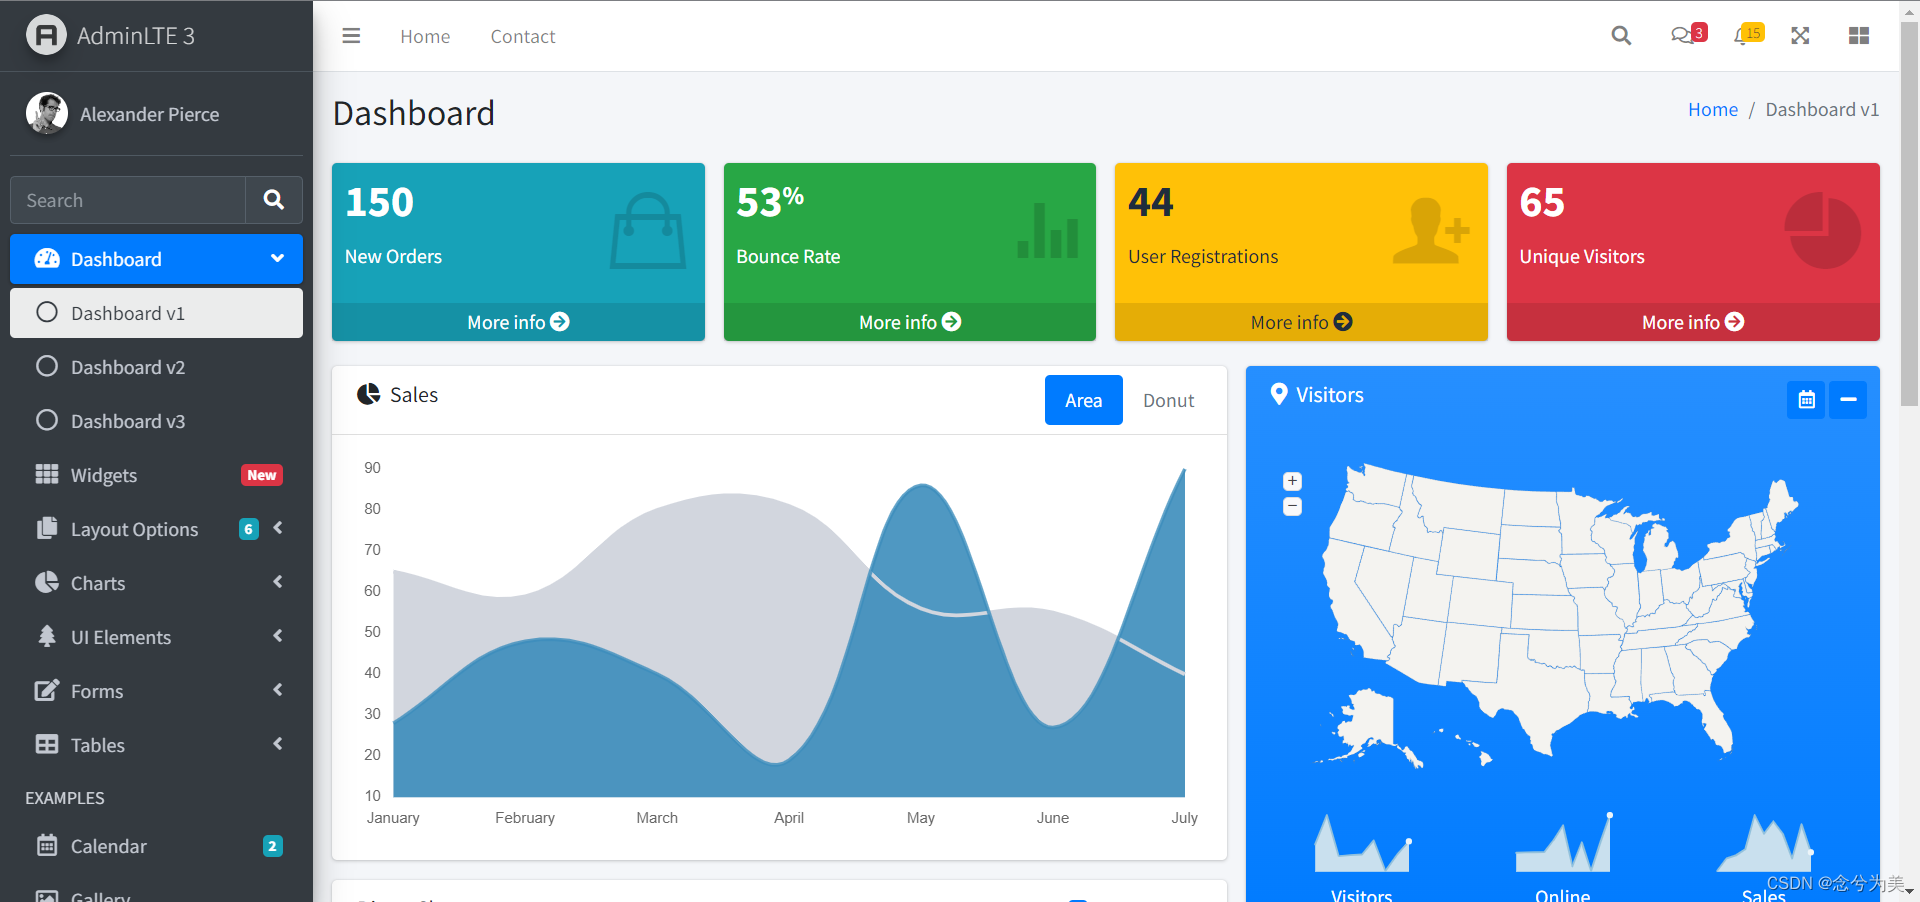Viewport: 1920px width, 902px height.
Task: Switch Sales chart to Area tab
Action: (1083, 400)
